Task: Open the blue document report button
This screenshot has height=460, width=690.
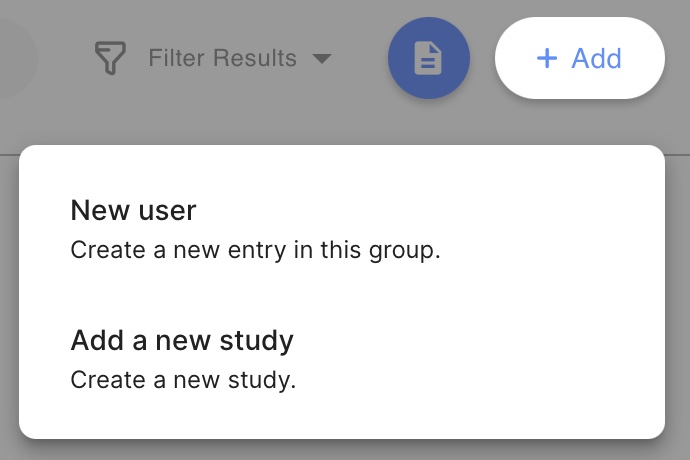Action: click(x=429, y=58)
